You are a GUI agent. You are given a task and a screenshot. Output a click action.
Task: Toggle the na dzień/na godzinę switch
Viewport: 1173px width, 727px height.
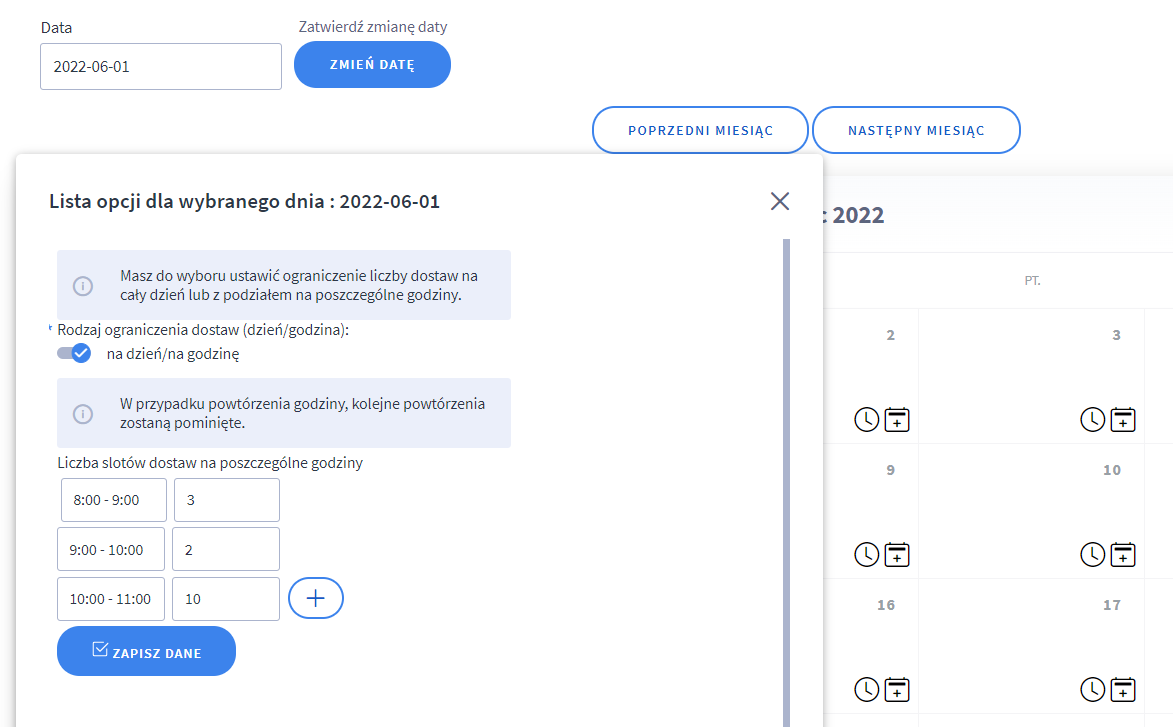pos(75,353)
